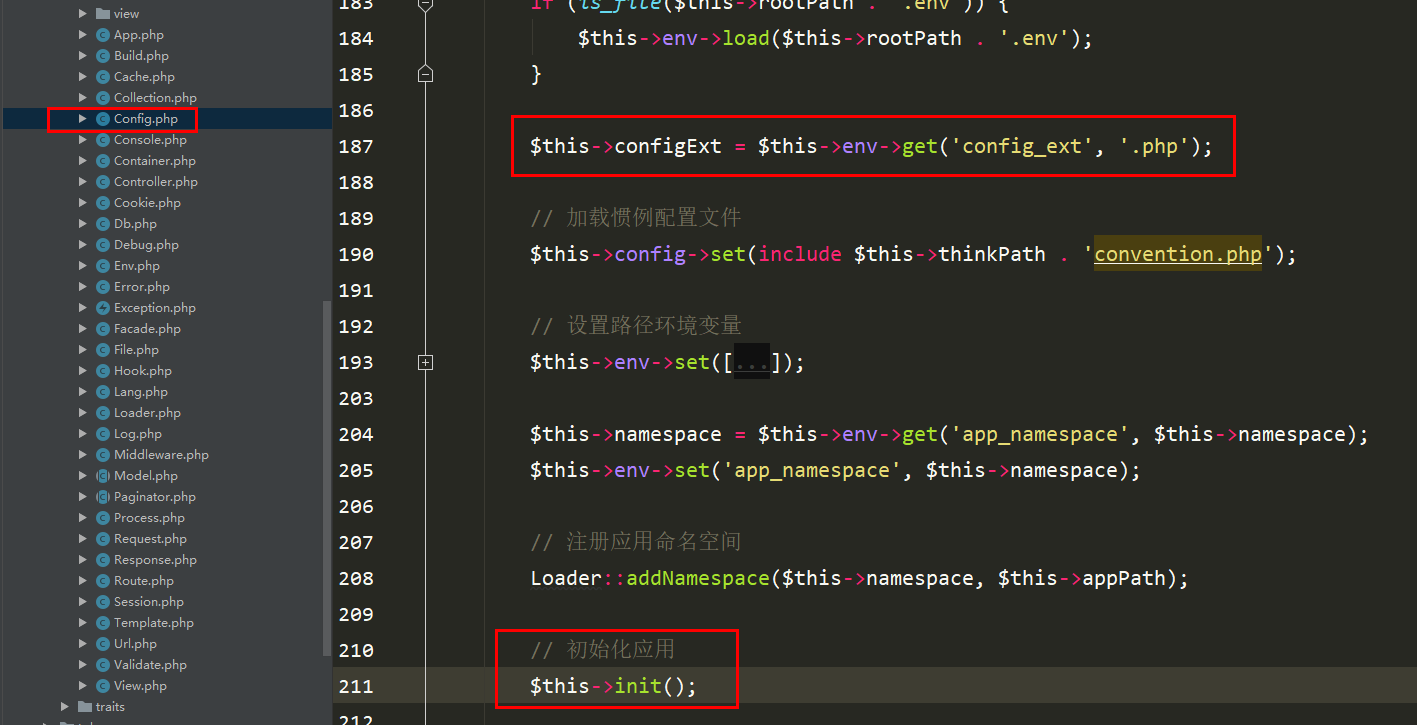Viewport: 1417px width, 725px height.
Task: Select Session.php in the project tree
Action: (x=149, y=602)
